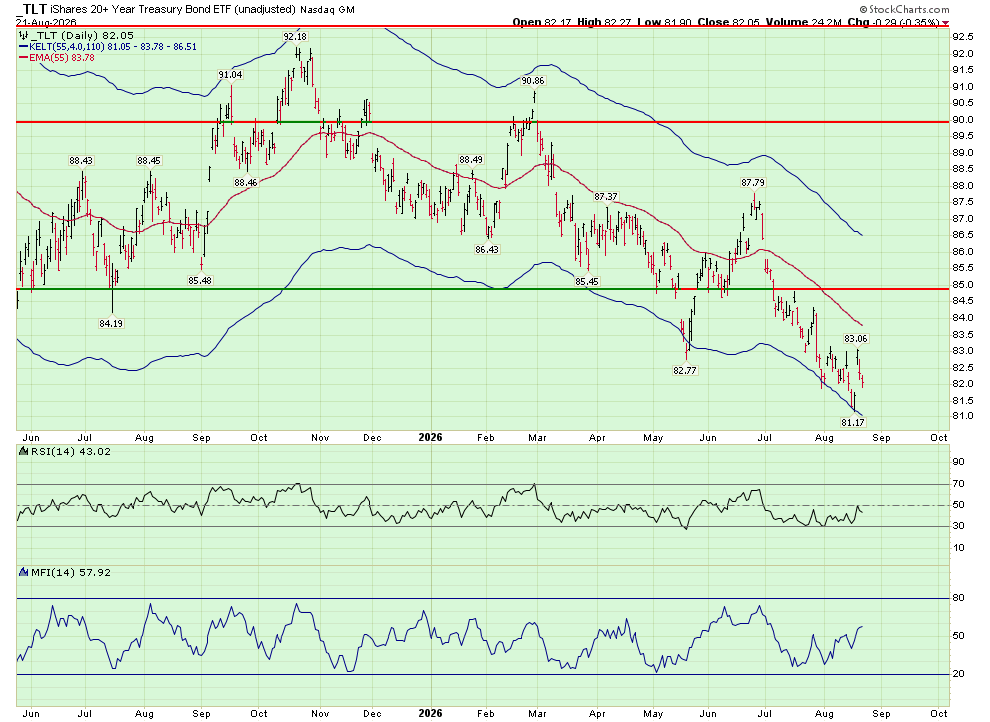This screenshot has width=990, height=722.
Task: Click the 81.17 lowest price label
Action: 853,422
